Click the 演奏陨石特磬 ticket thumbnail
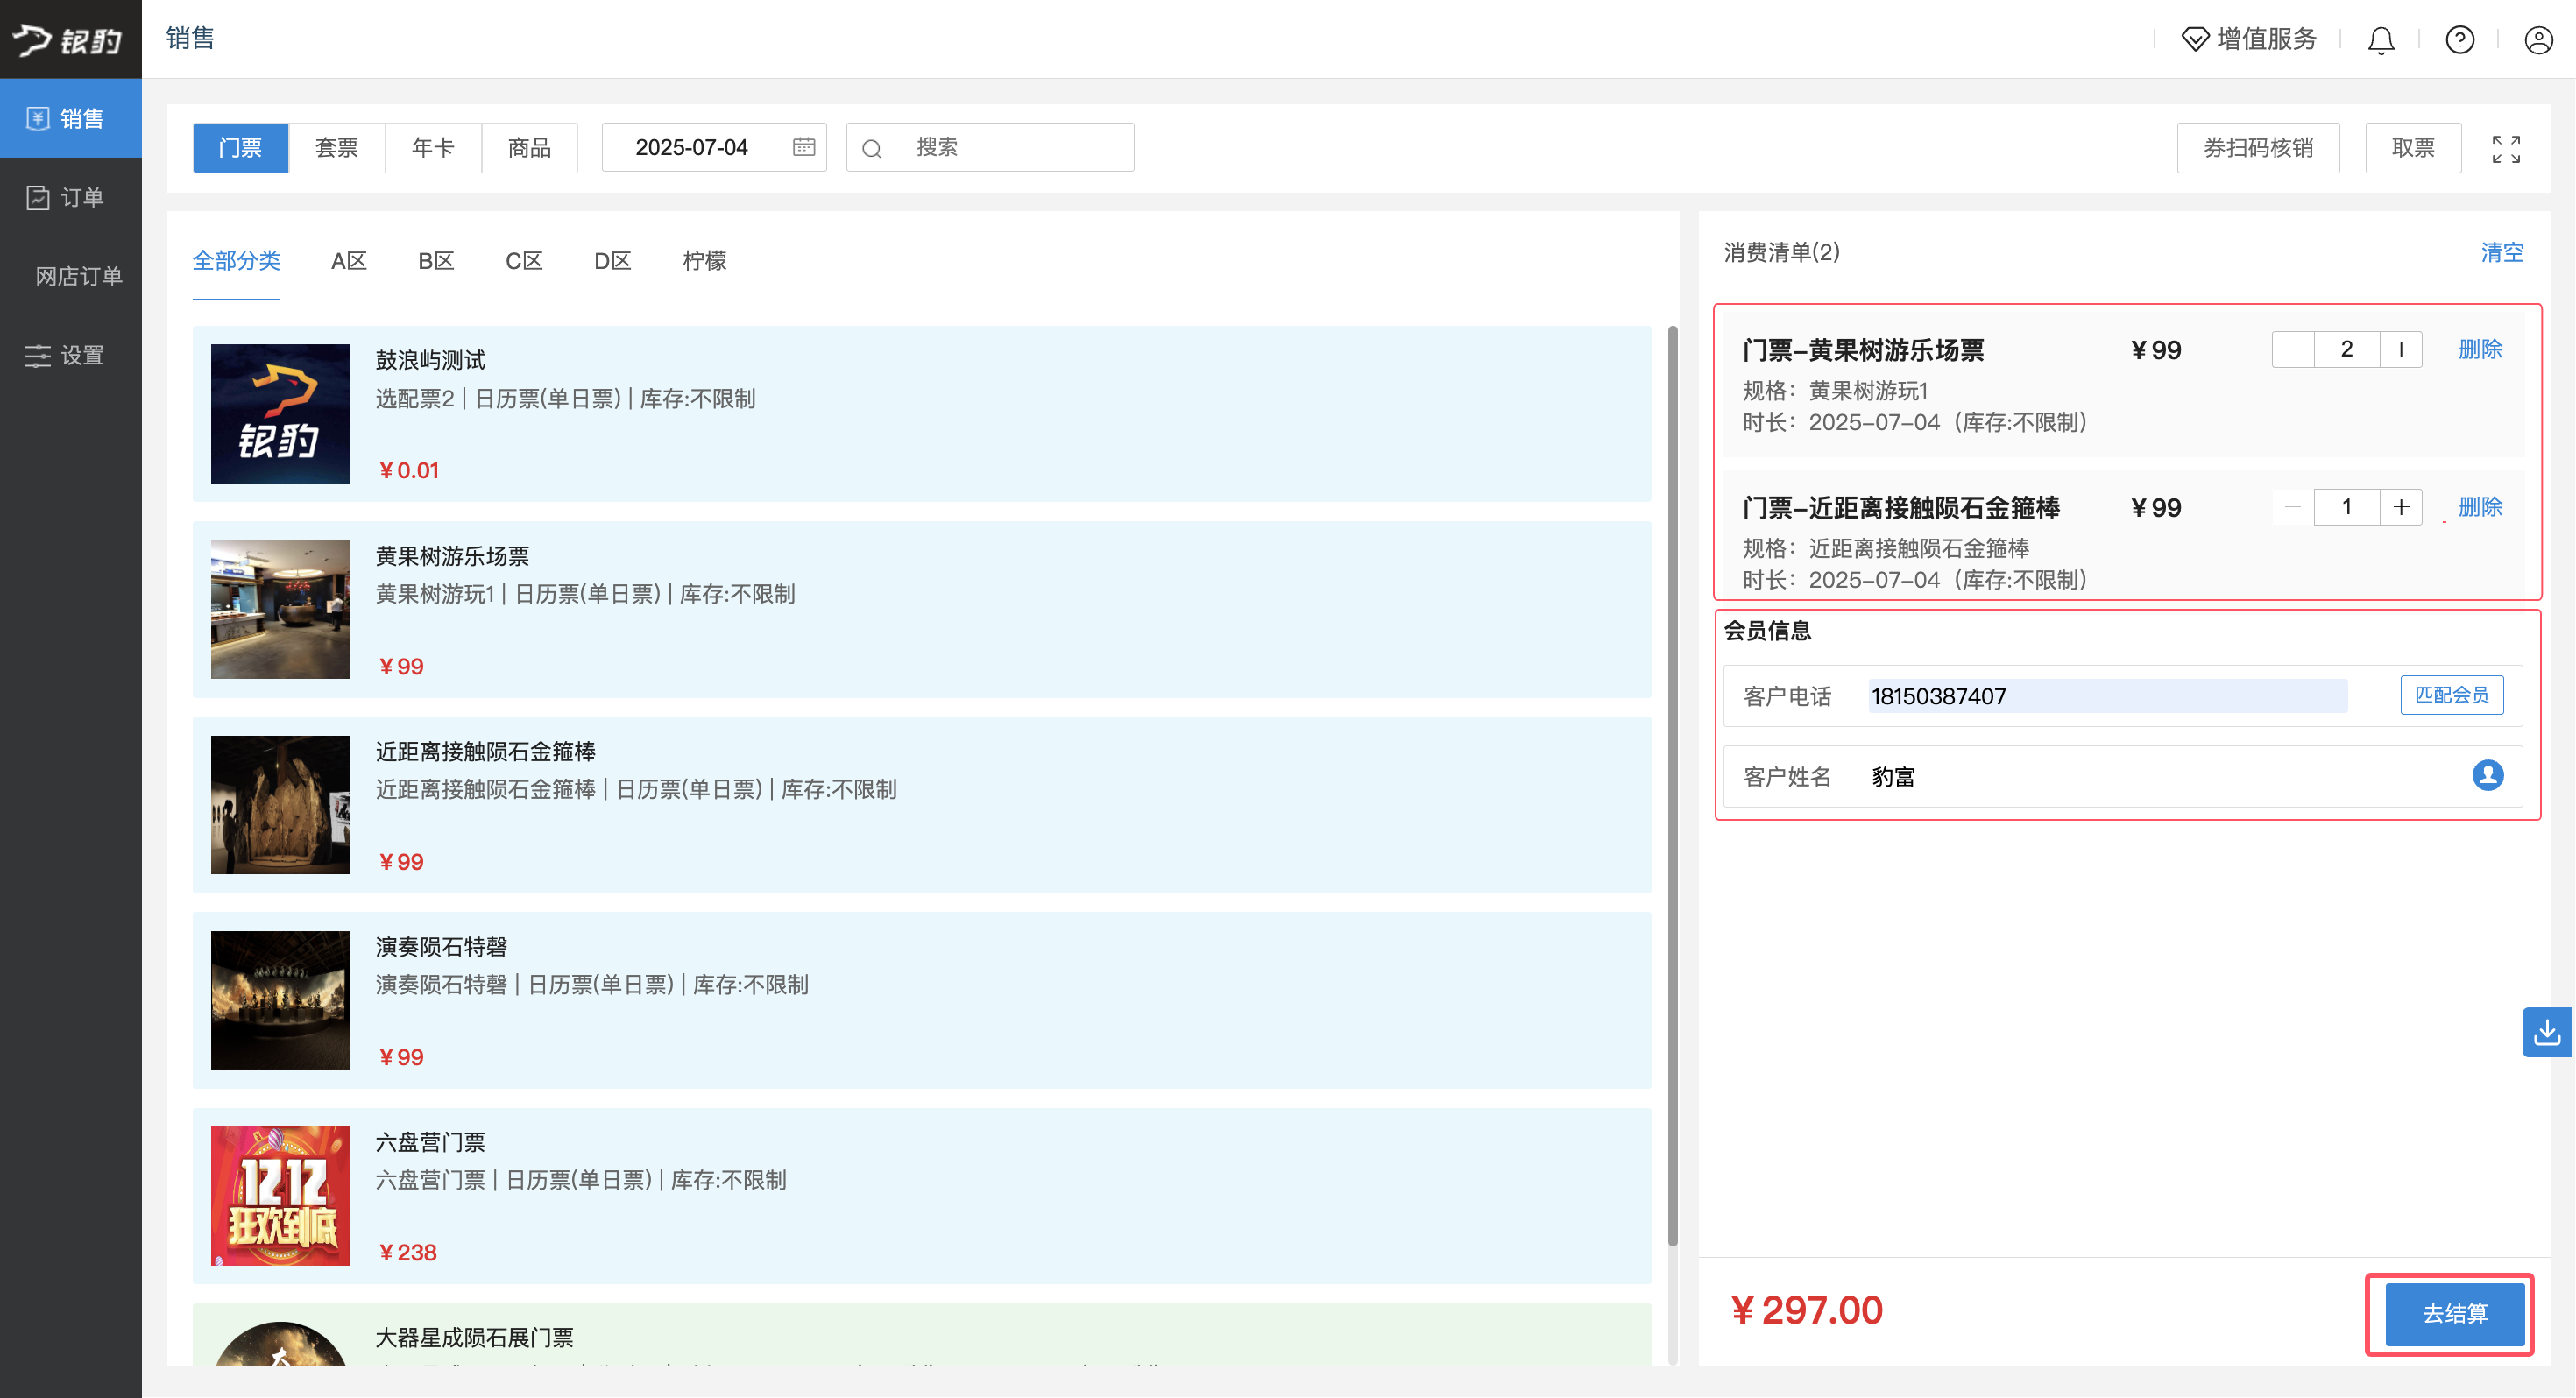Image resolution: width=2576 pixels, height=1398 pixels. point(280,1000)
